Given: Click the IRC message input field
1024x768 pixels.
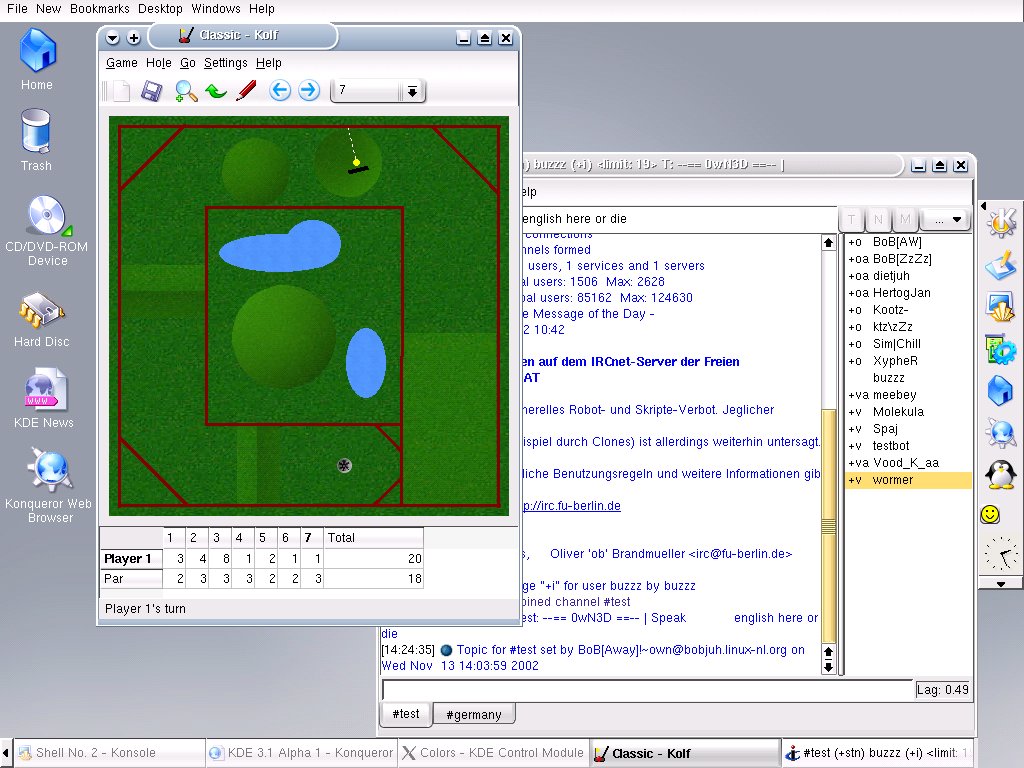Looking at the screenshot, I should (x=647, y=690).
